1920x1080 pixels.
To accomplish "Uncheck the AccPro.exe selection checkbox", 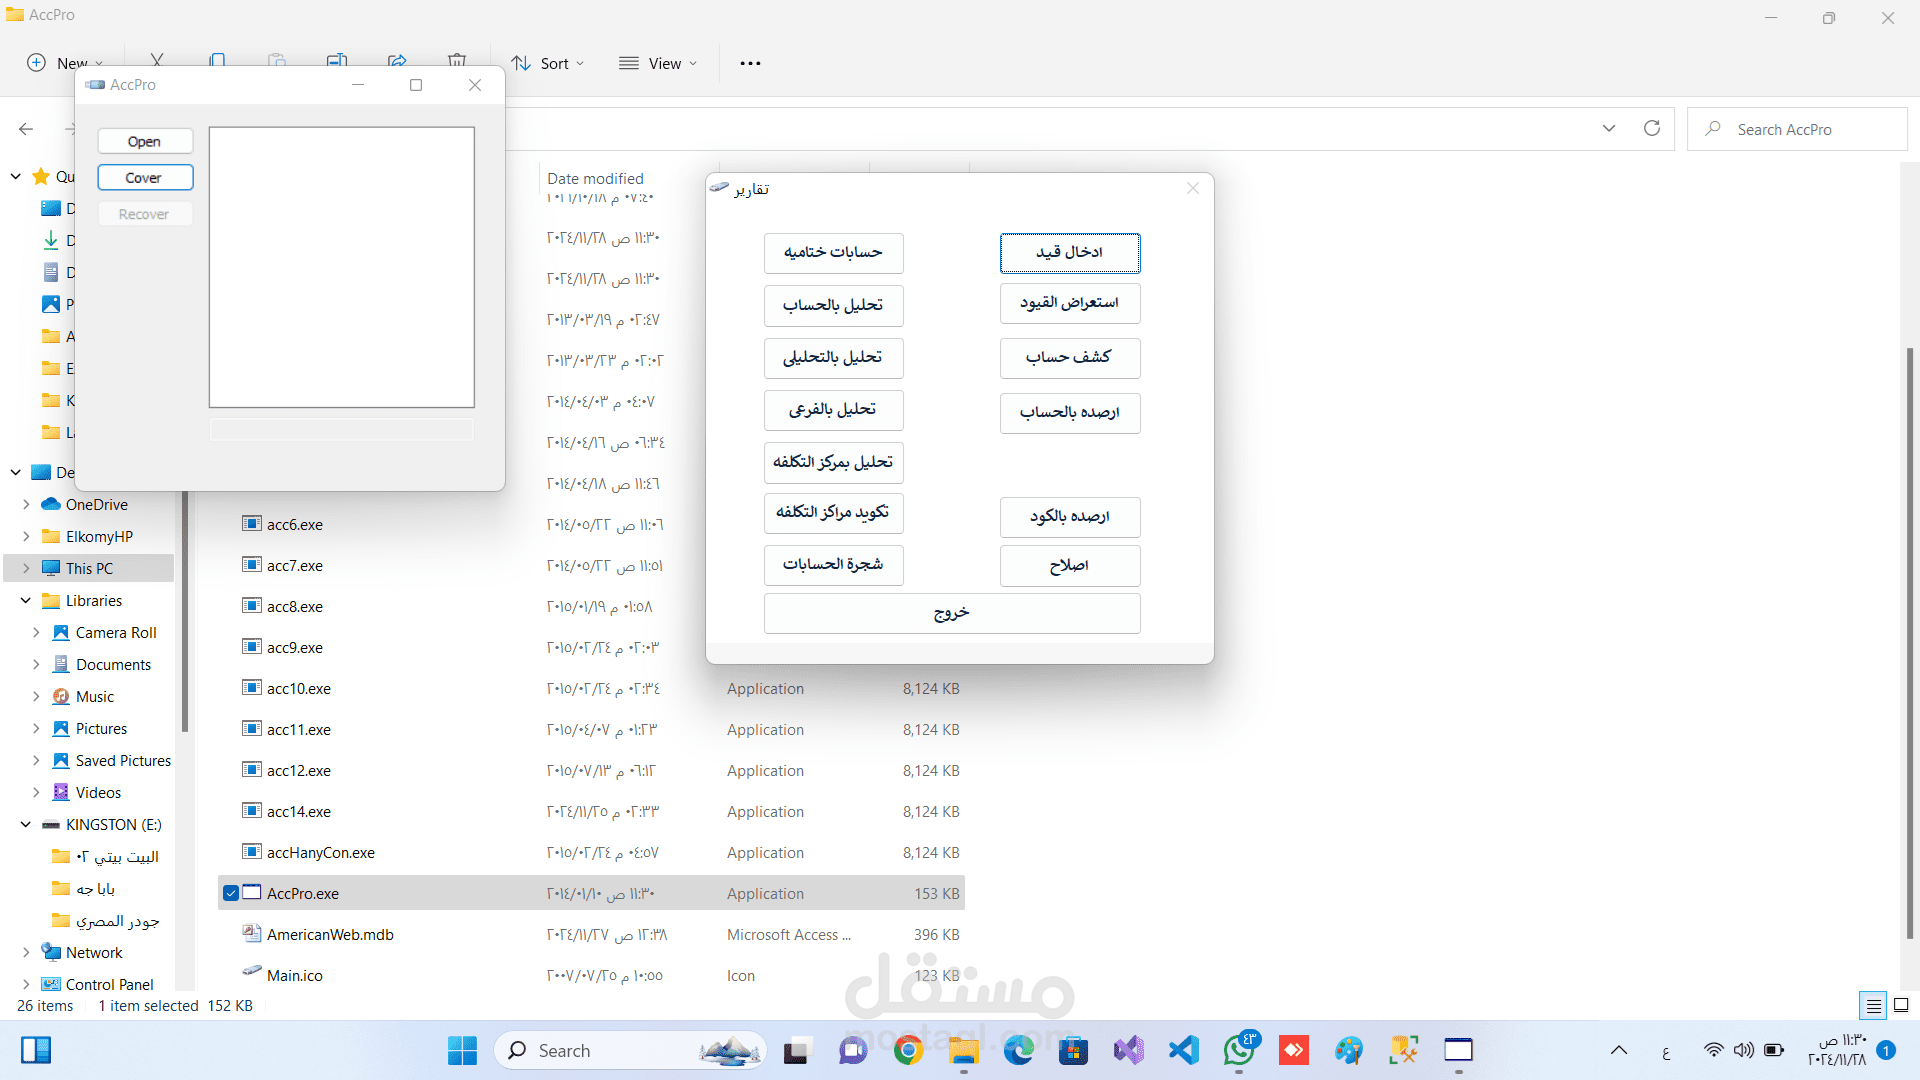I will click(231, 893).
